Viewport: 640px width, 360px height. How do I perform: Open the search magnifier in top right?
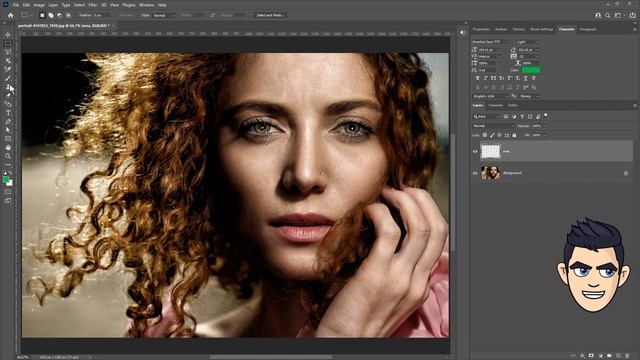click(x=608, y=15)
